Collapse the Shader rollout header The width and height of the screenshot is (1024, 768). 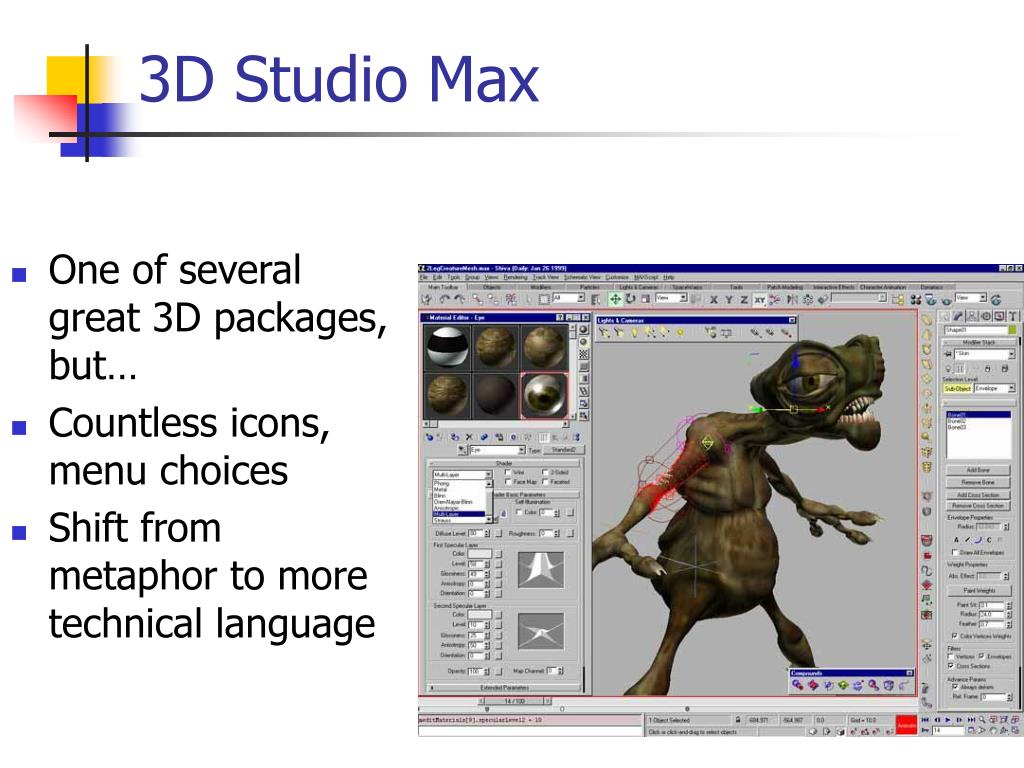504,463
